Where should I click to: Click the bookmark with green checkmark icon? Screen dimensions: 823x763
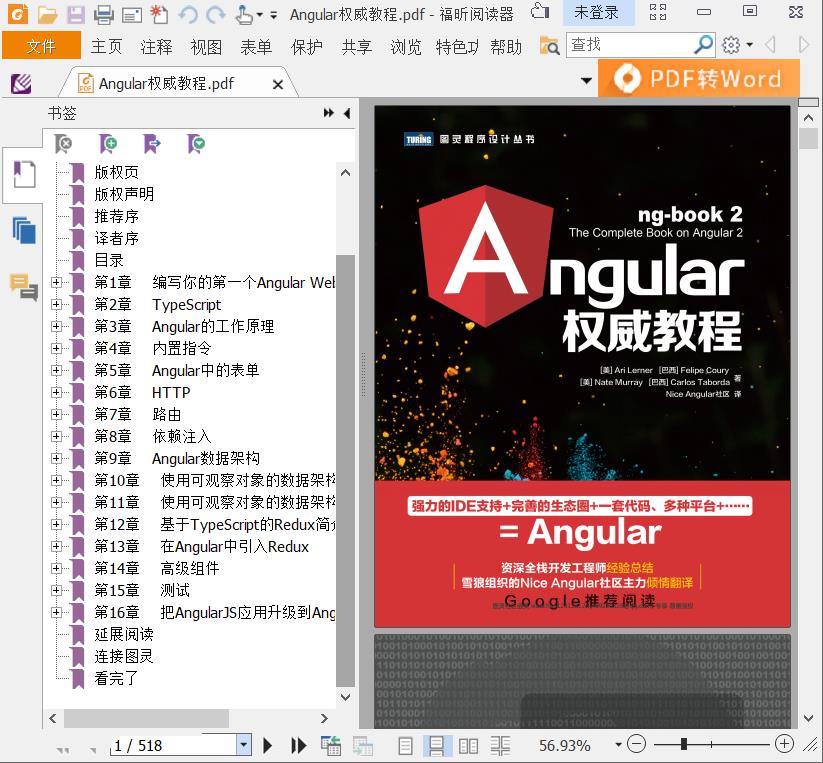click(x=196, y=143)
